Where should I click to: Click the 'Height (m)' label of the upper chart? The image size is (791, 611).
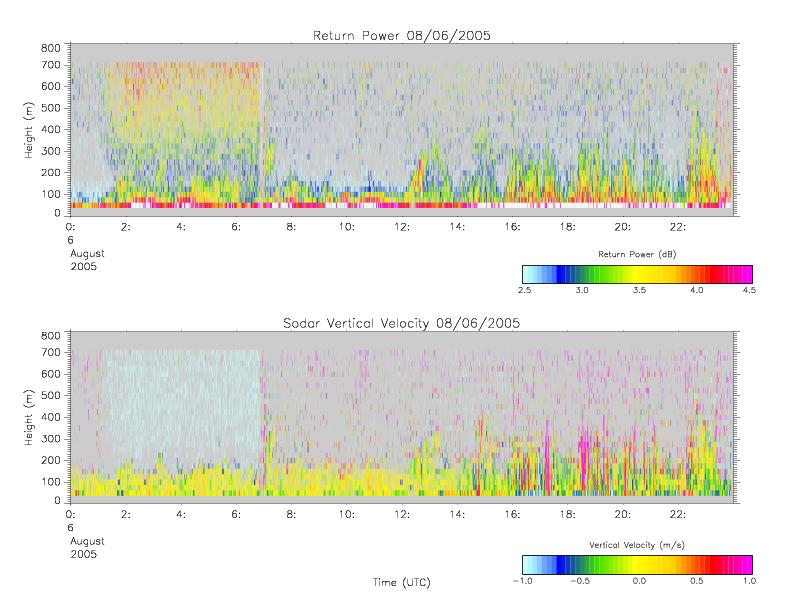29,130
